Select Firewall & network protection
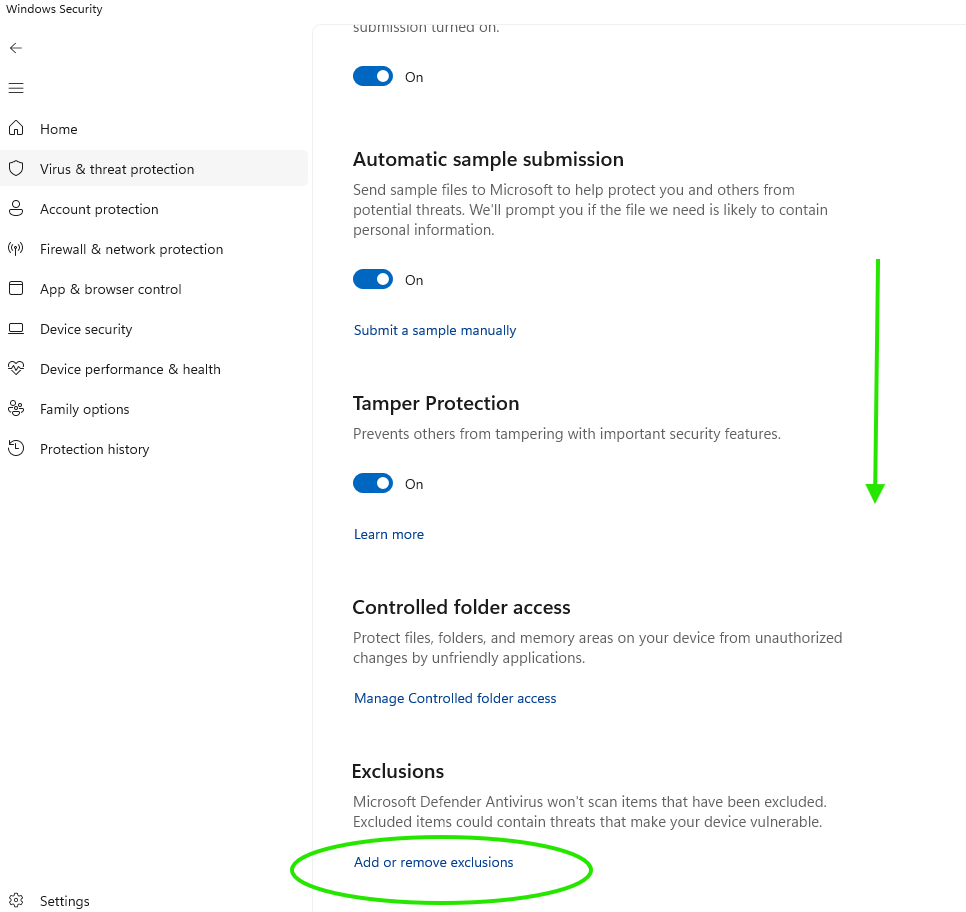This screenshot has width=966, height=912. pos(131,248)
